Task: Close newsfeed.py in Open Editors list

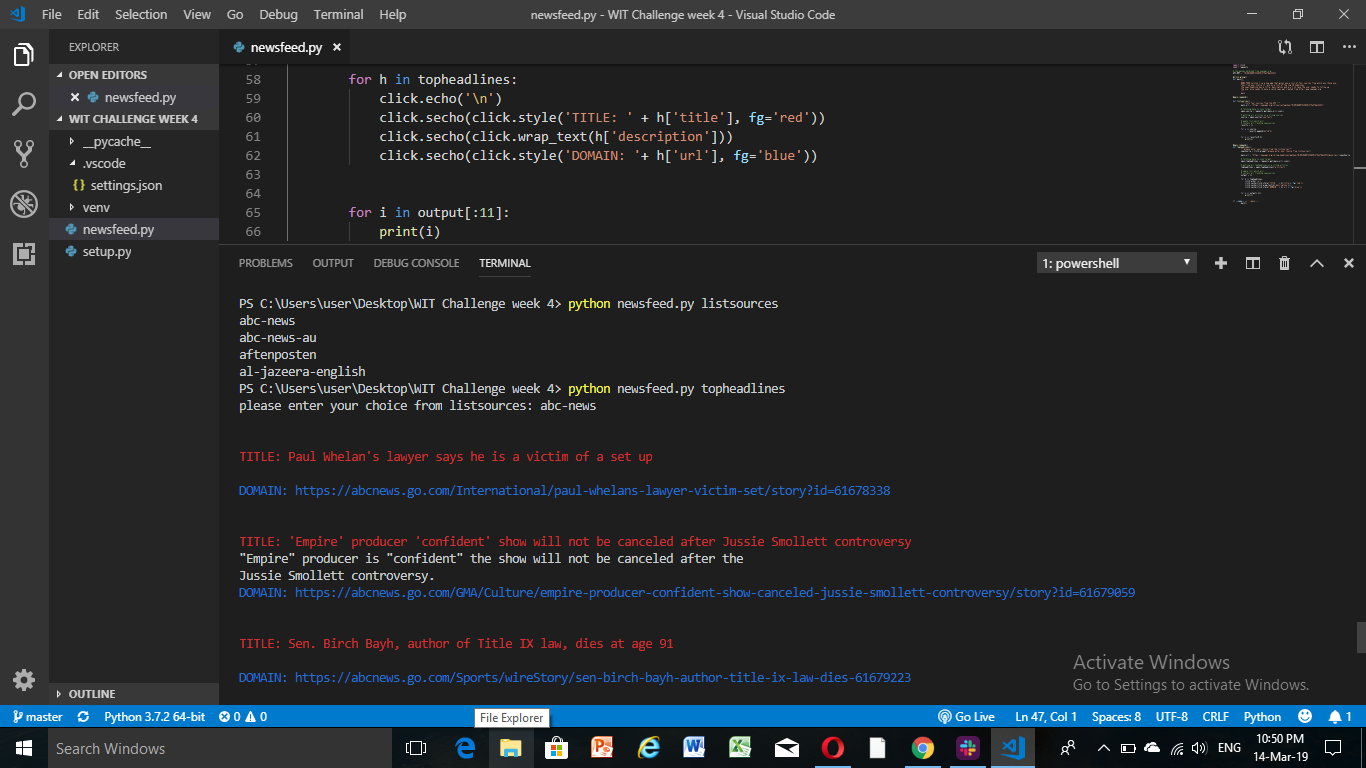Action: point(75,97)
